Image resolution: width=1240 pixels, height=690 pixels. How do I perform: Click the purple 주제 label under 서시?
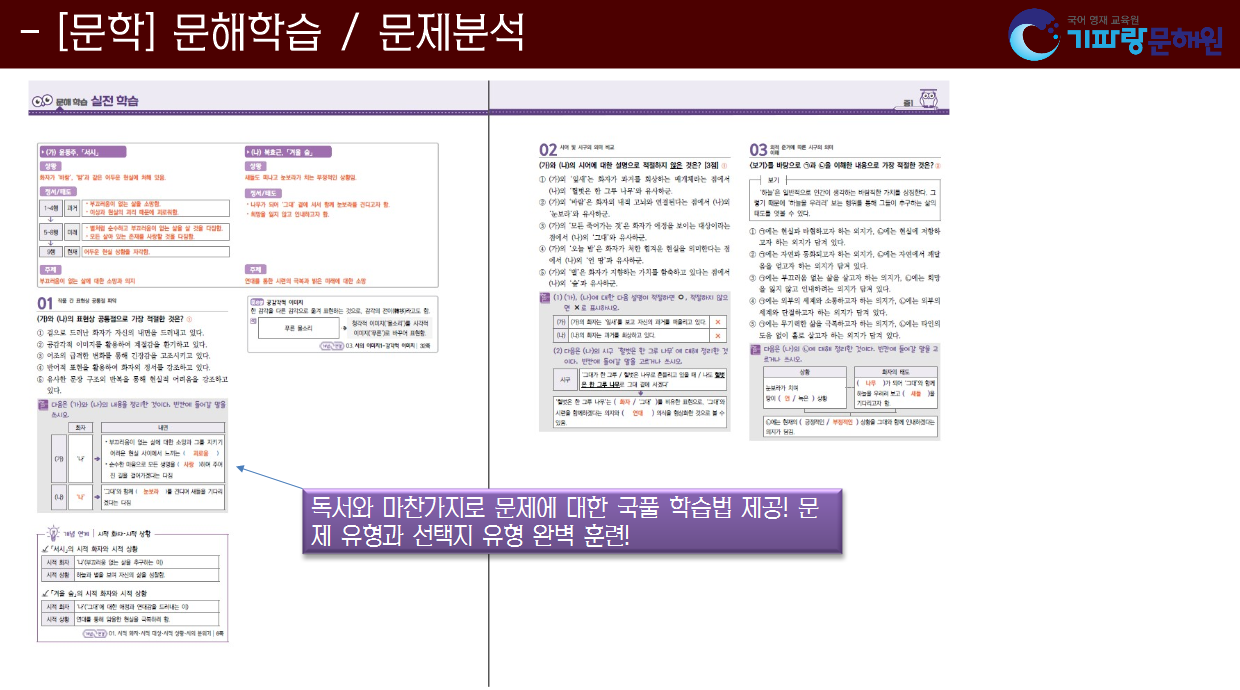[x=50, y=269]
